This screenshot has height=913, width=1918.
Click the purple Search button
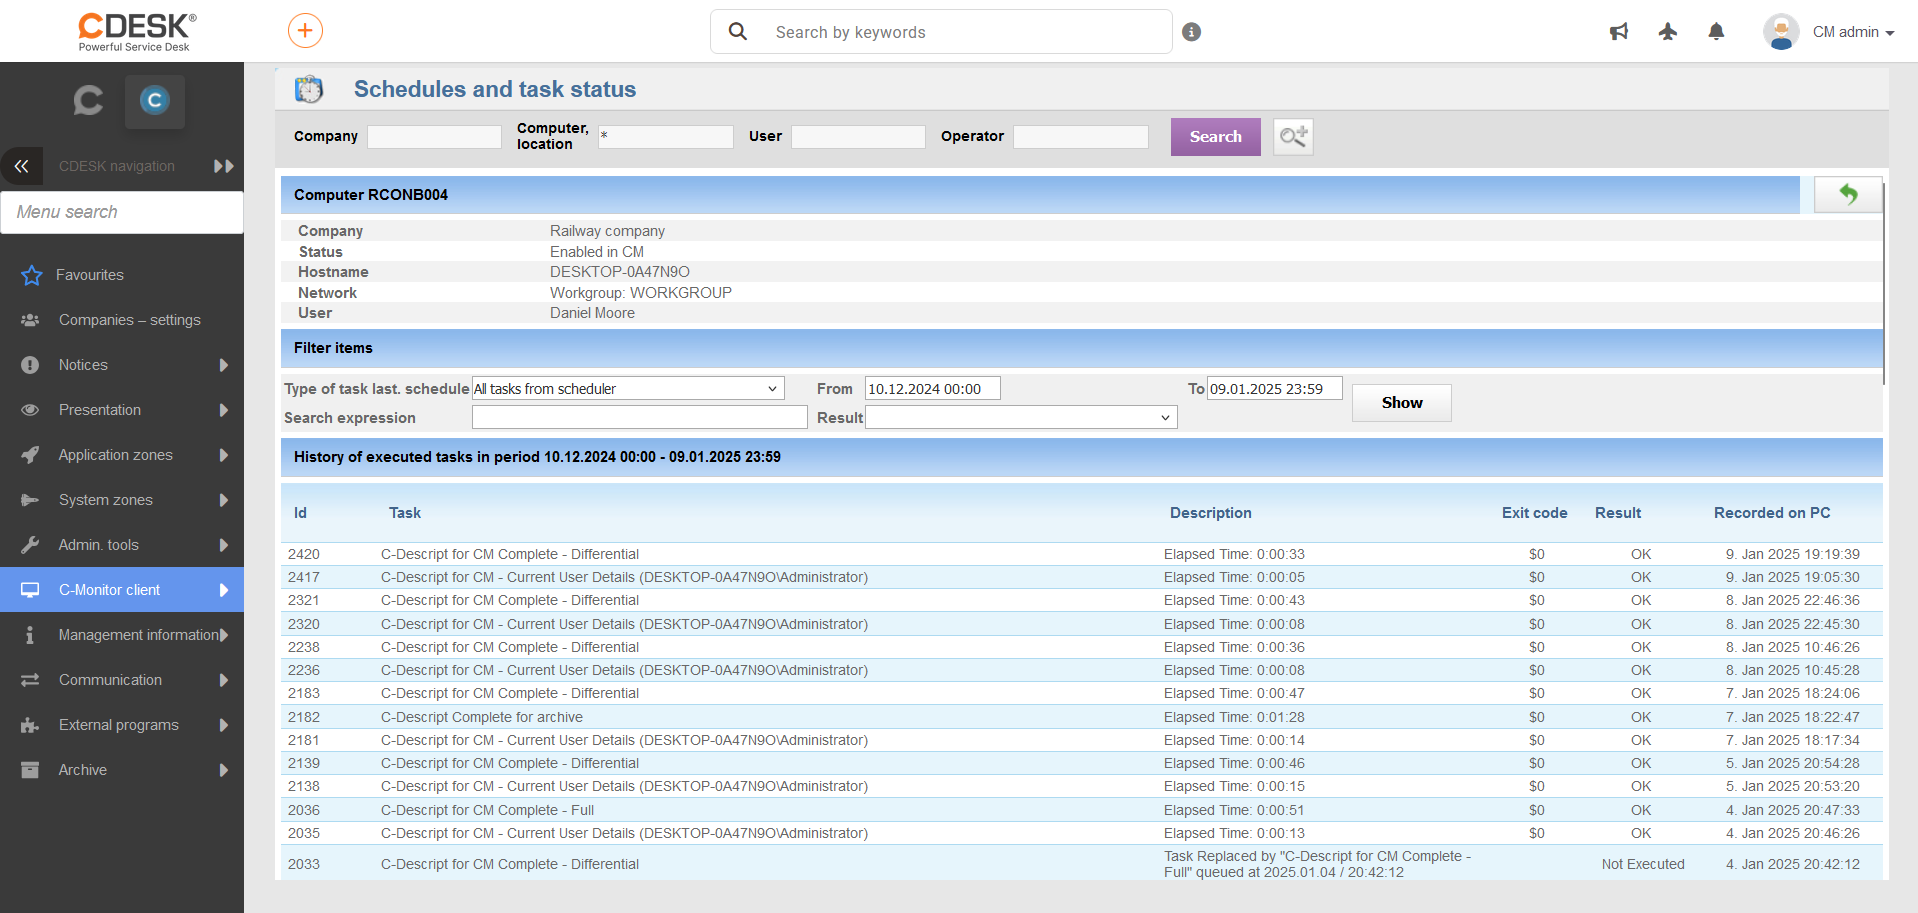click(x=1215, y=137)
